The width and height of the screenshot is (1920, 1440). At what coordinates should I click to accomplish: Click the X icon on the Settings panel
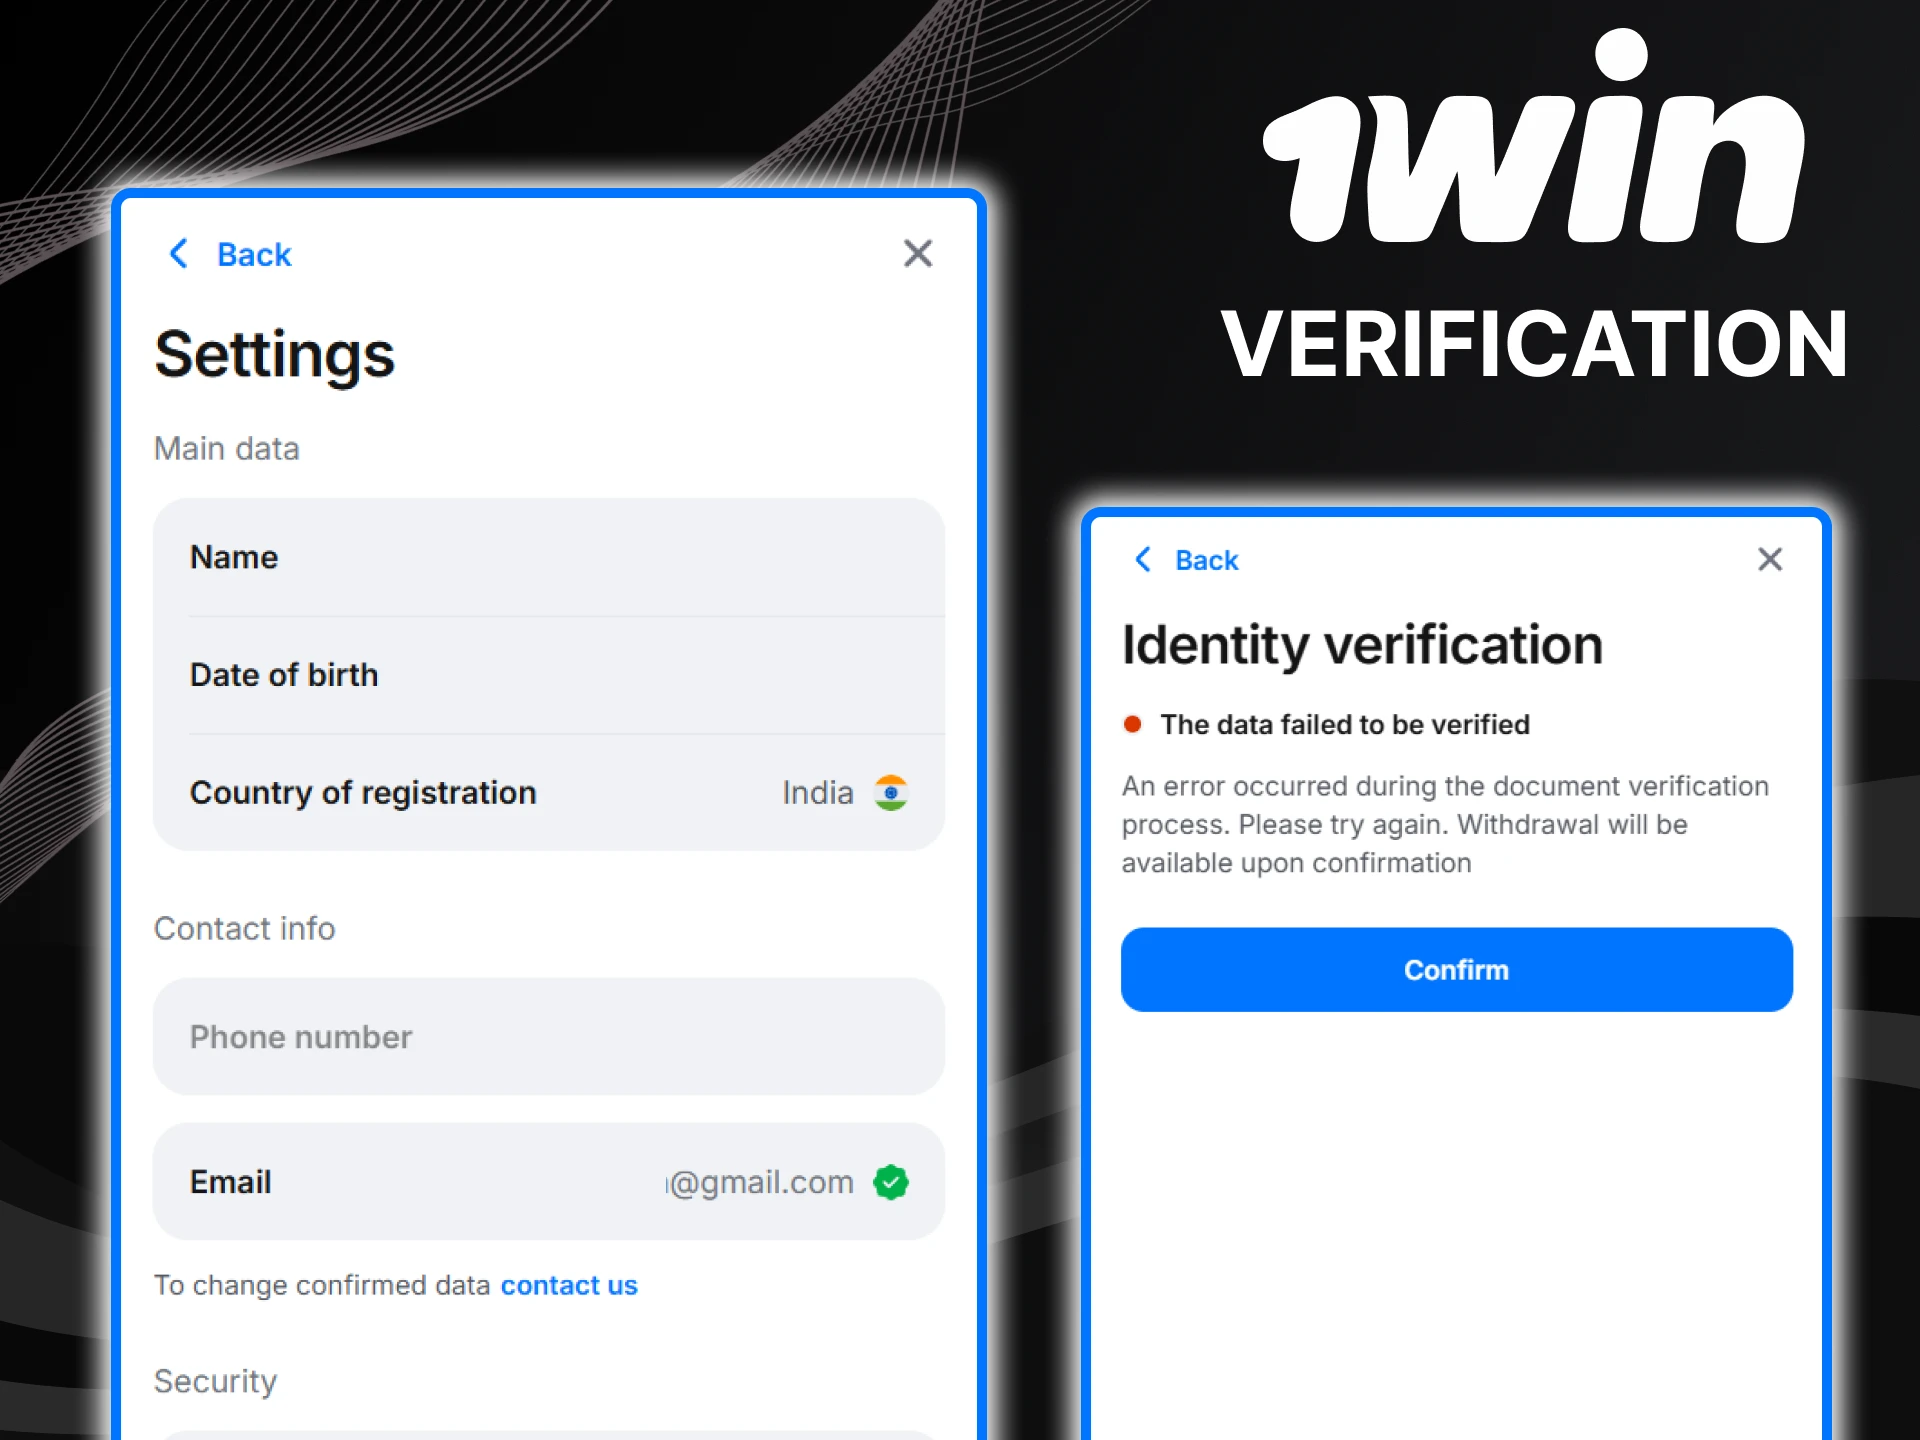(x=917, y=254)
